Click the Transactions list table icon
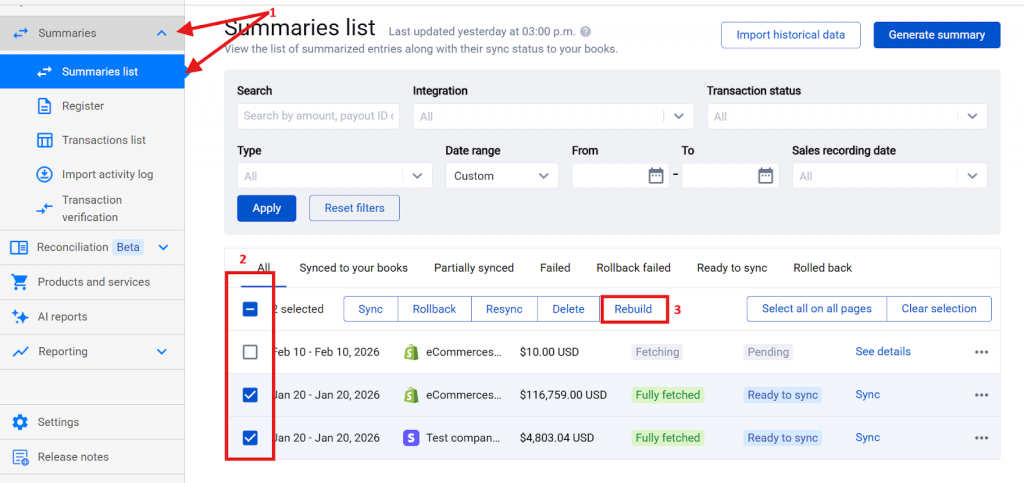 point(44,140)
